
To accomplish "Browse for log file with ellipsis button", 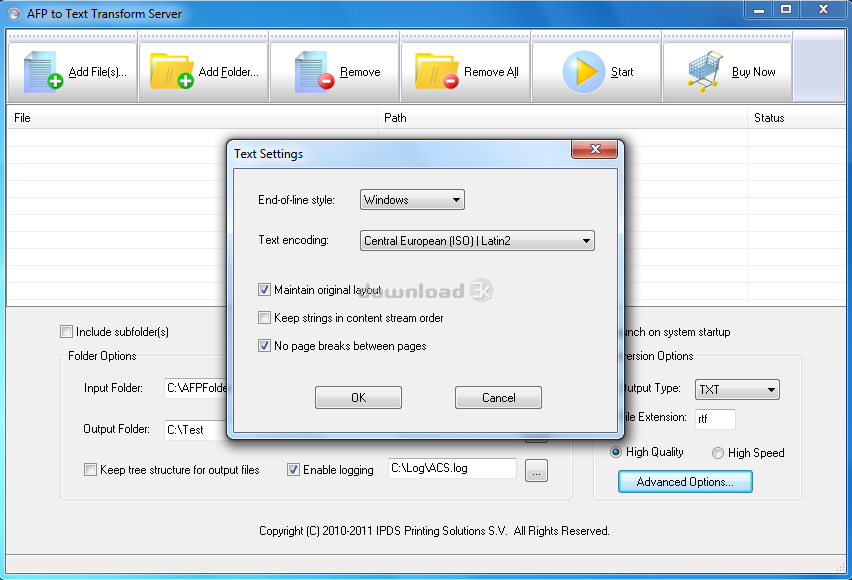I will 536,470.
